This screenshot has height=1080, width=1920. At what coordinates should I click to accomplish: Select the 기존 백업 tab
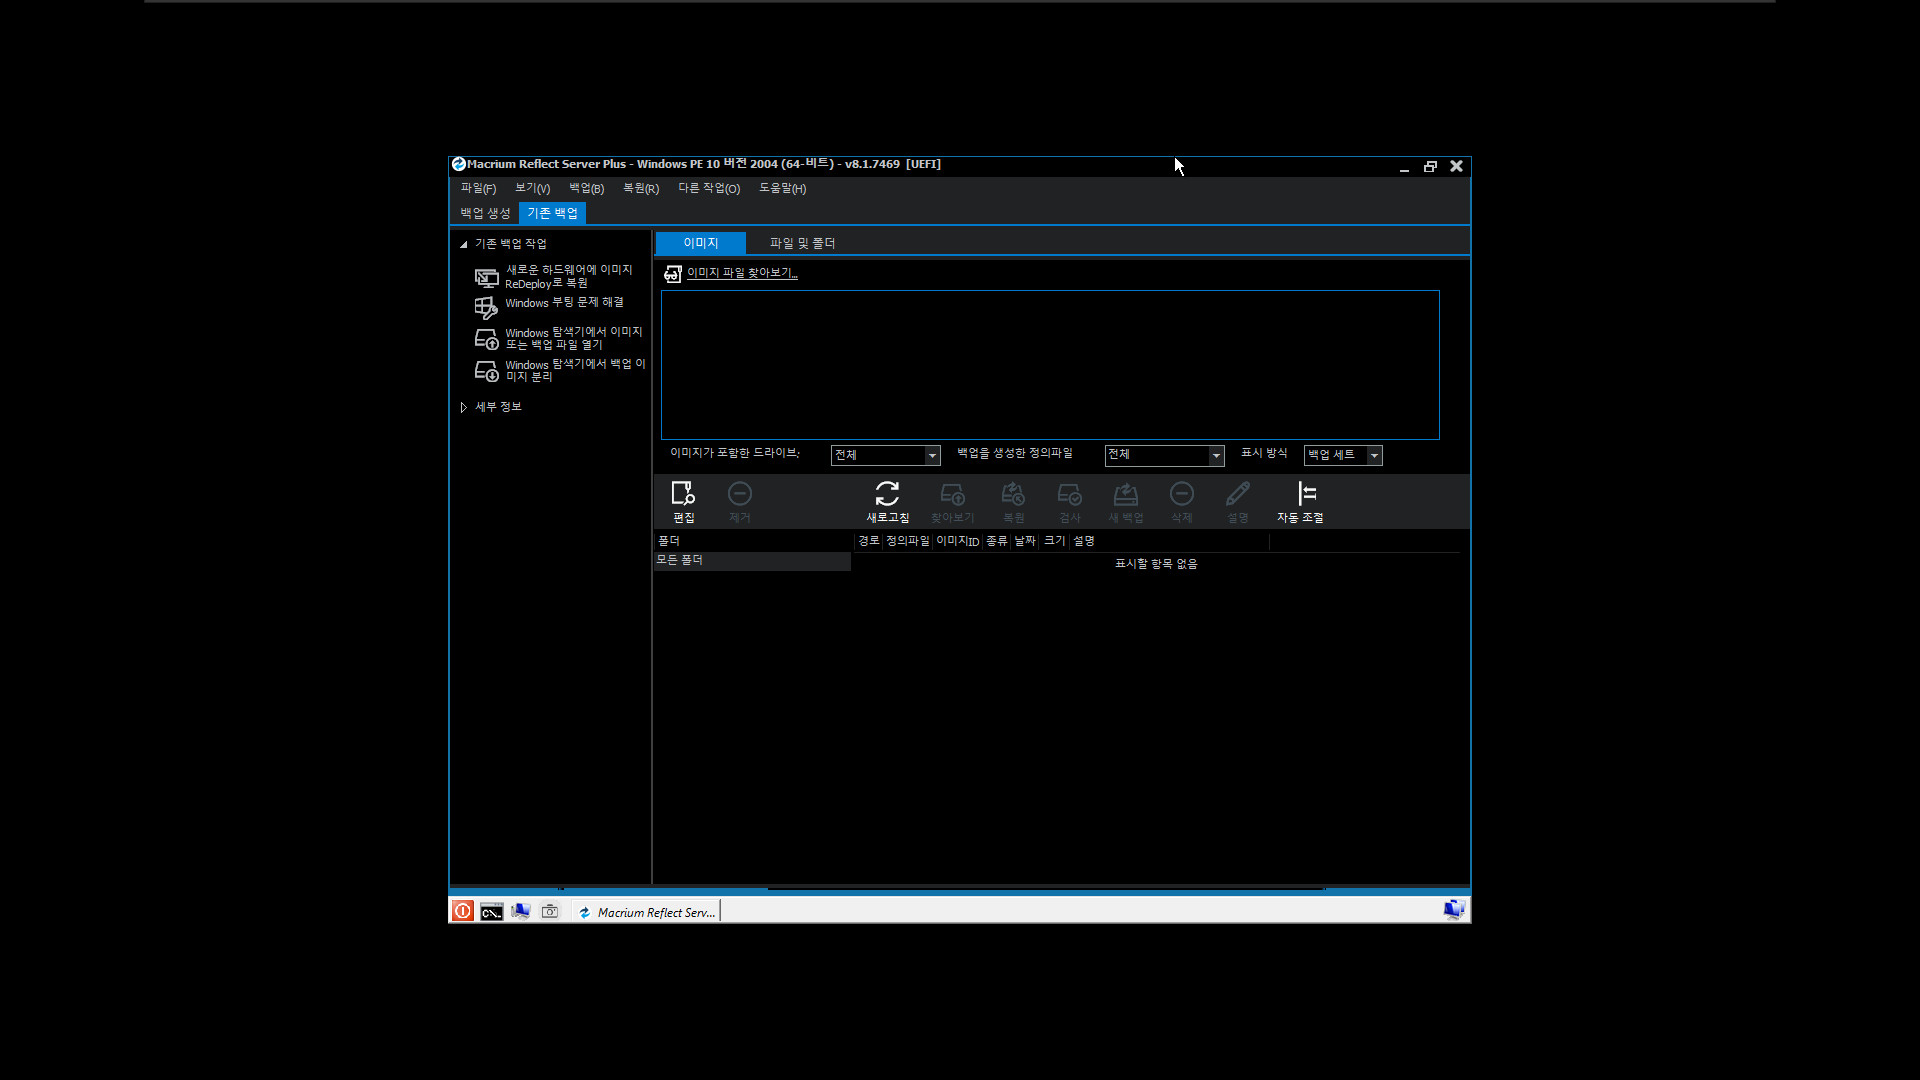[552, 213]
